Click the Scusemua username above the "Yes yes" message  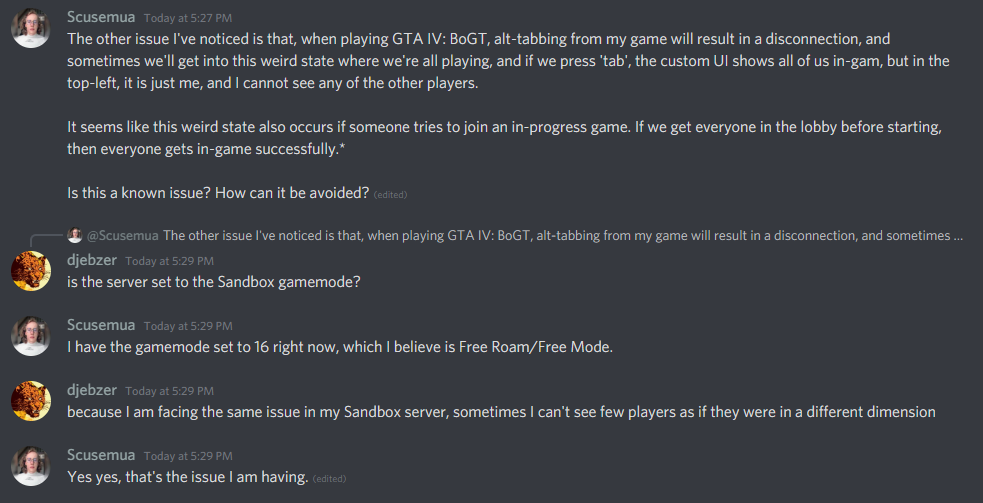[100, 455]
